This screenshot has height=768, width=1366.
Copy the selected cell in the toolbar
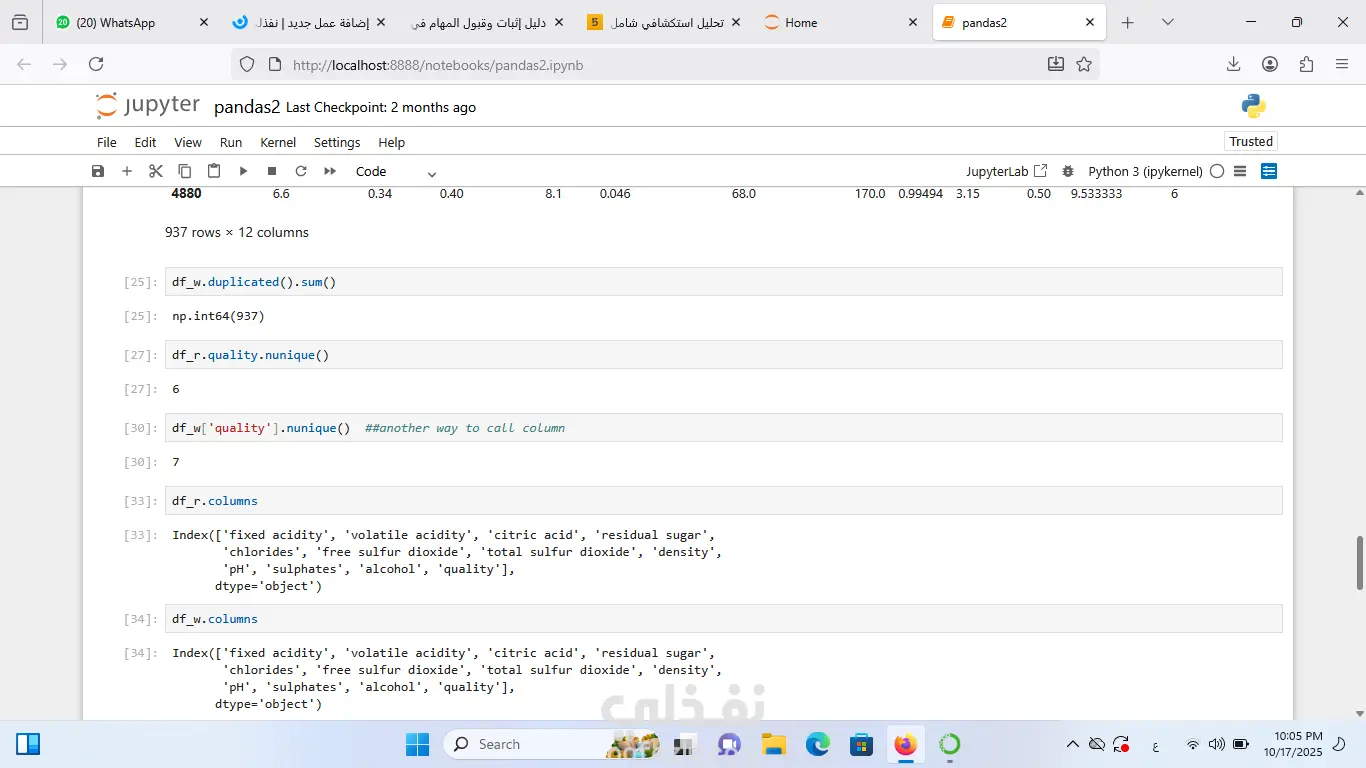(184, 171)
